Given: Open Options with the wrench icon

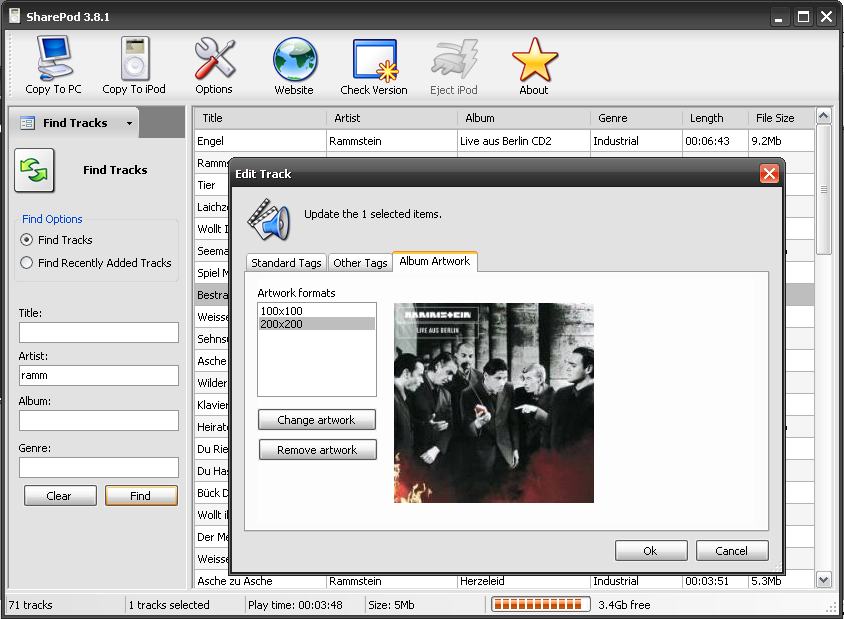Looking at the screenshot, I should point(214,58).
